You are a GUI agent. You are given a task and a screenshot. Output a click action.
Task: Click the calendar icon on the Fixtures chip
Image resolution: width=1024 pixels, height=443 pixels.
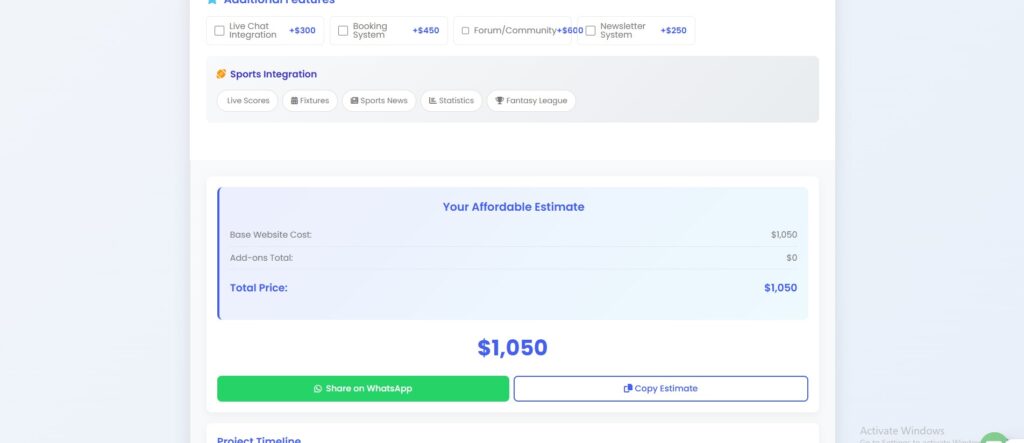click(x=294, y=101)
